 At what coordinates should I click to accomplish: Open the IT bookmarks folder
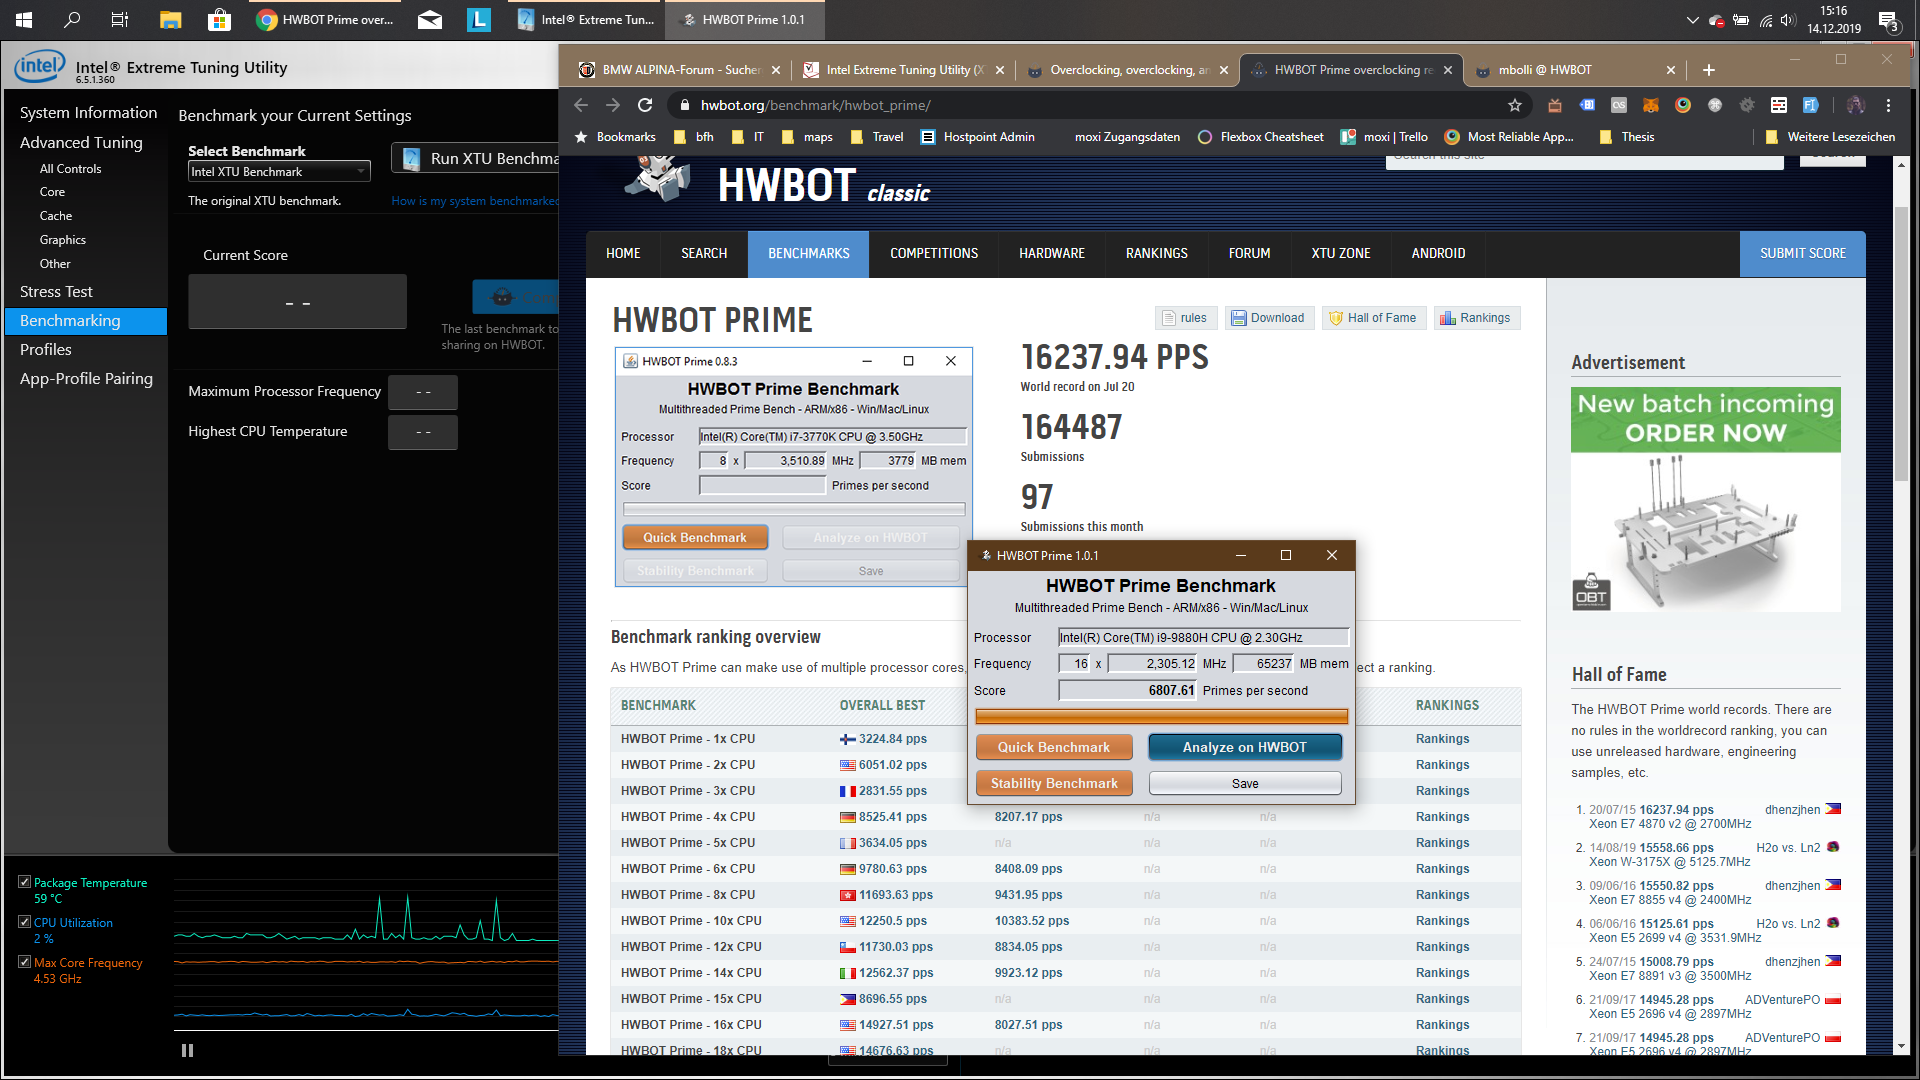click(748, 137)
